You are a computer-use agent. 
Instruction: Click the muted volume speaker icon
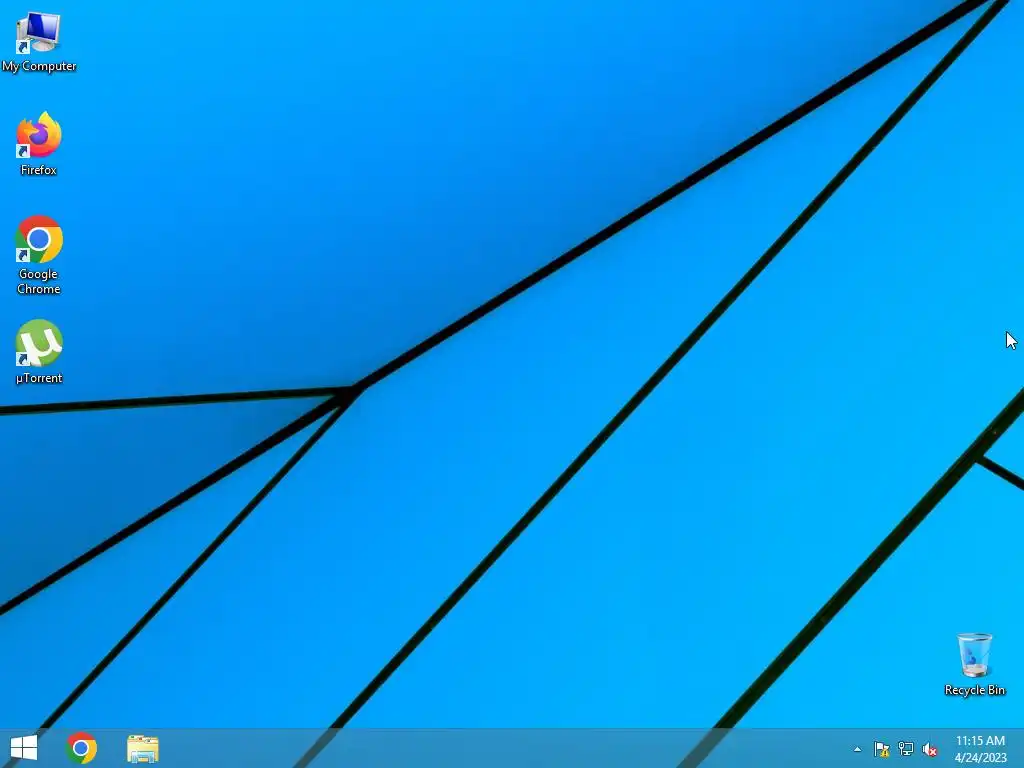tap(930, 750)
